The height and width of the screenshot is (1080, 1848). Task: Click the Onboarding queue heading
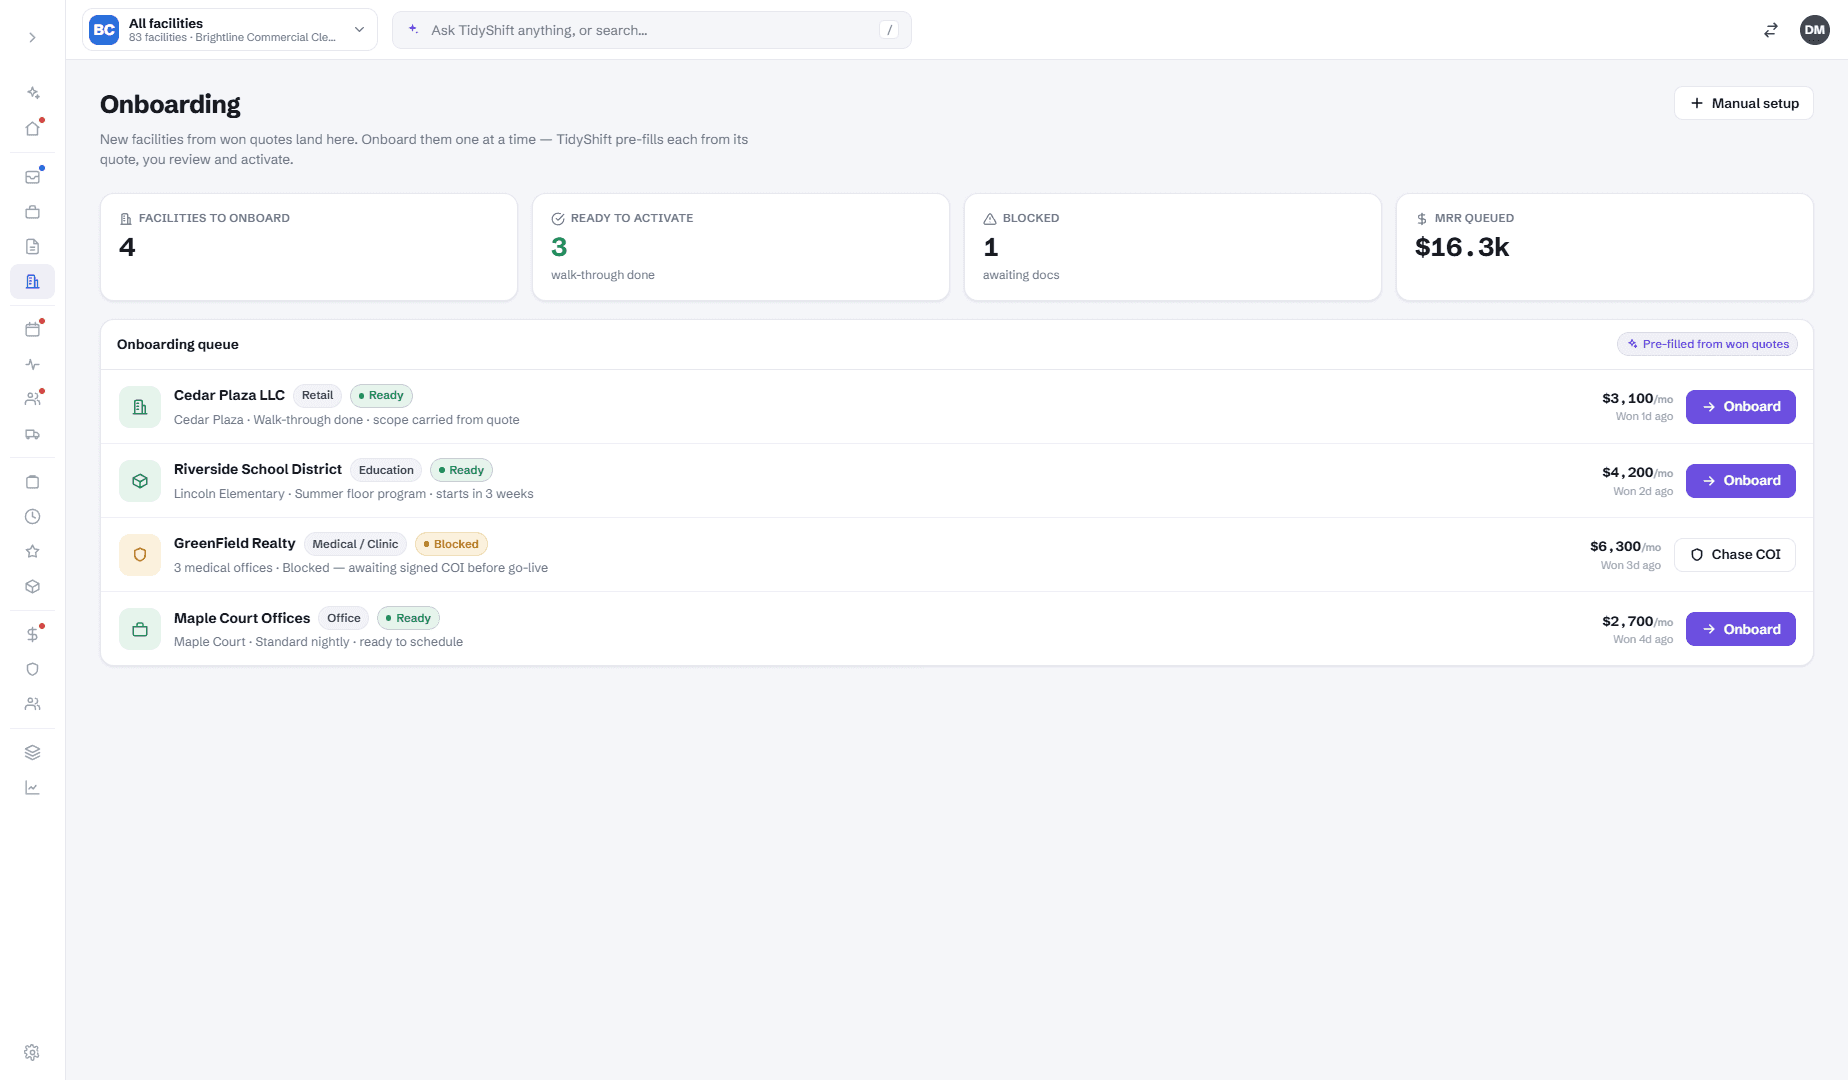click(x=178, y=344)
